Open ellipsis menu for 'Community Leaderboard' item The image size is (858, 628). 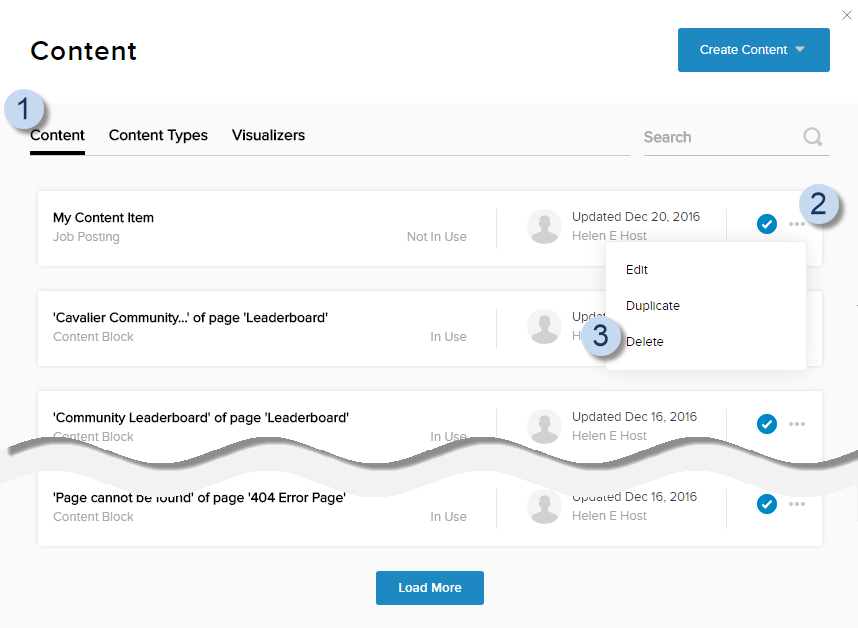(x=796, y=424)
